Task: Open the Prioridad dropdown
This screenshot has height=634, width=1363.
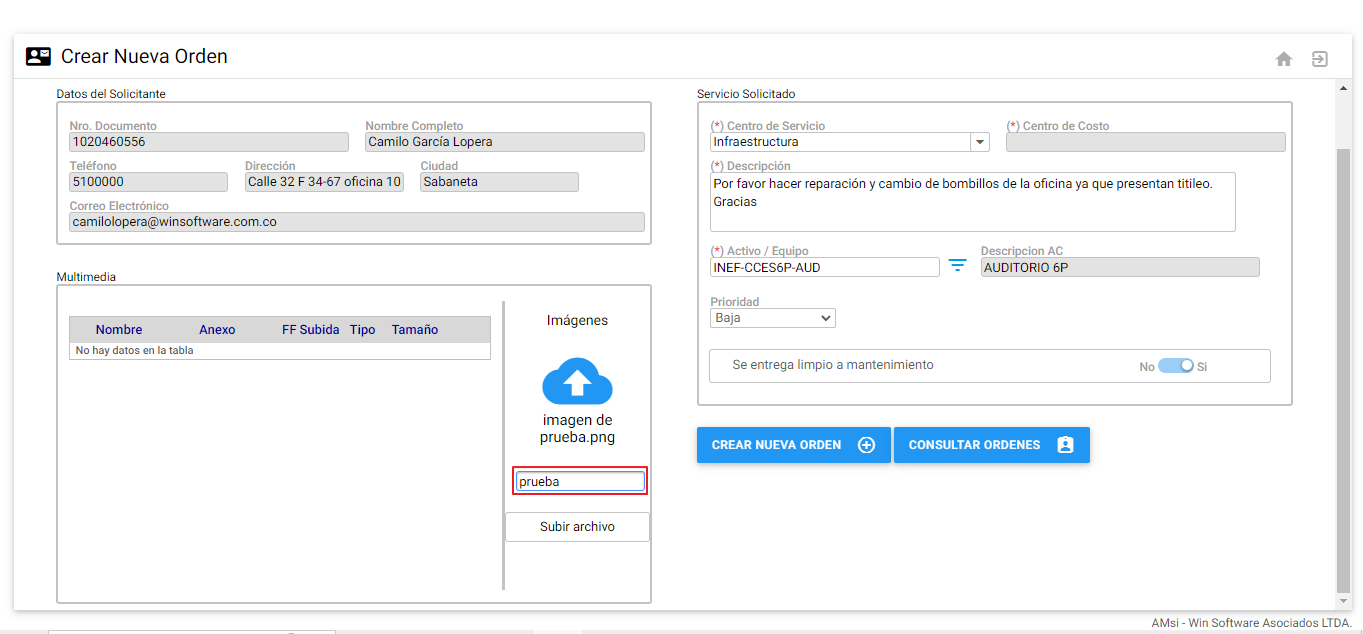Action: coord(772,318)
